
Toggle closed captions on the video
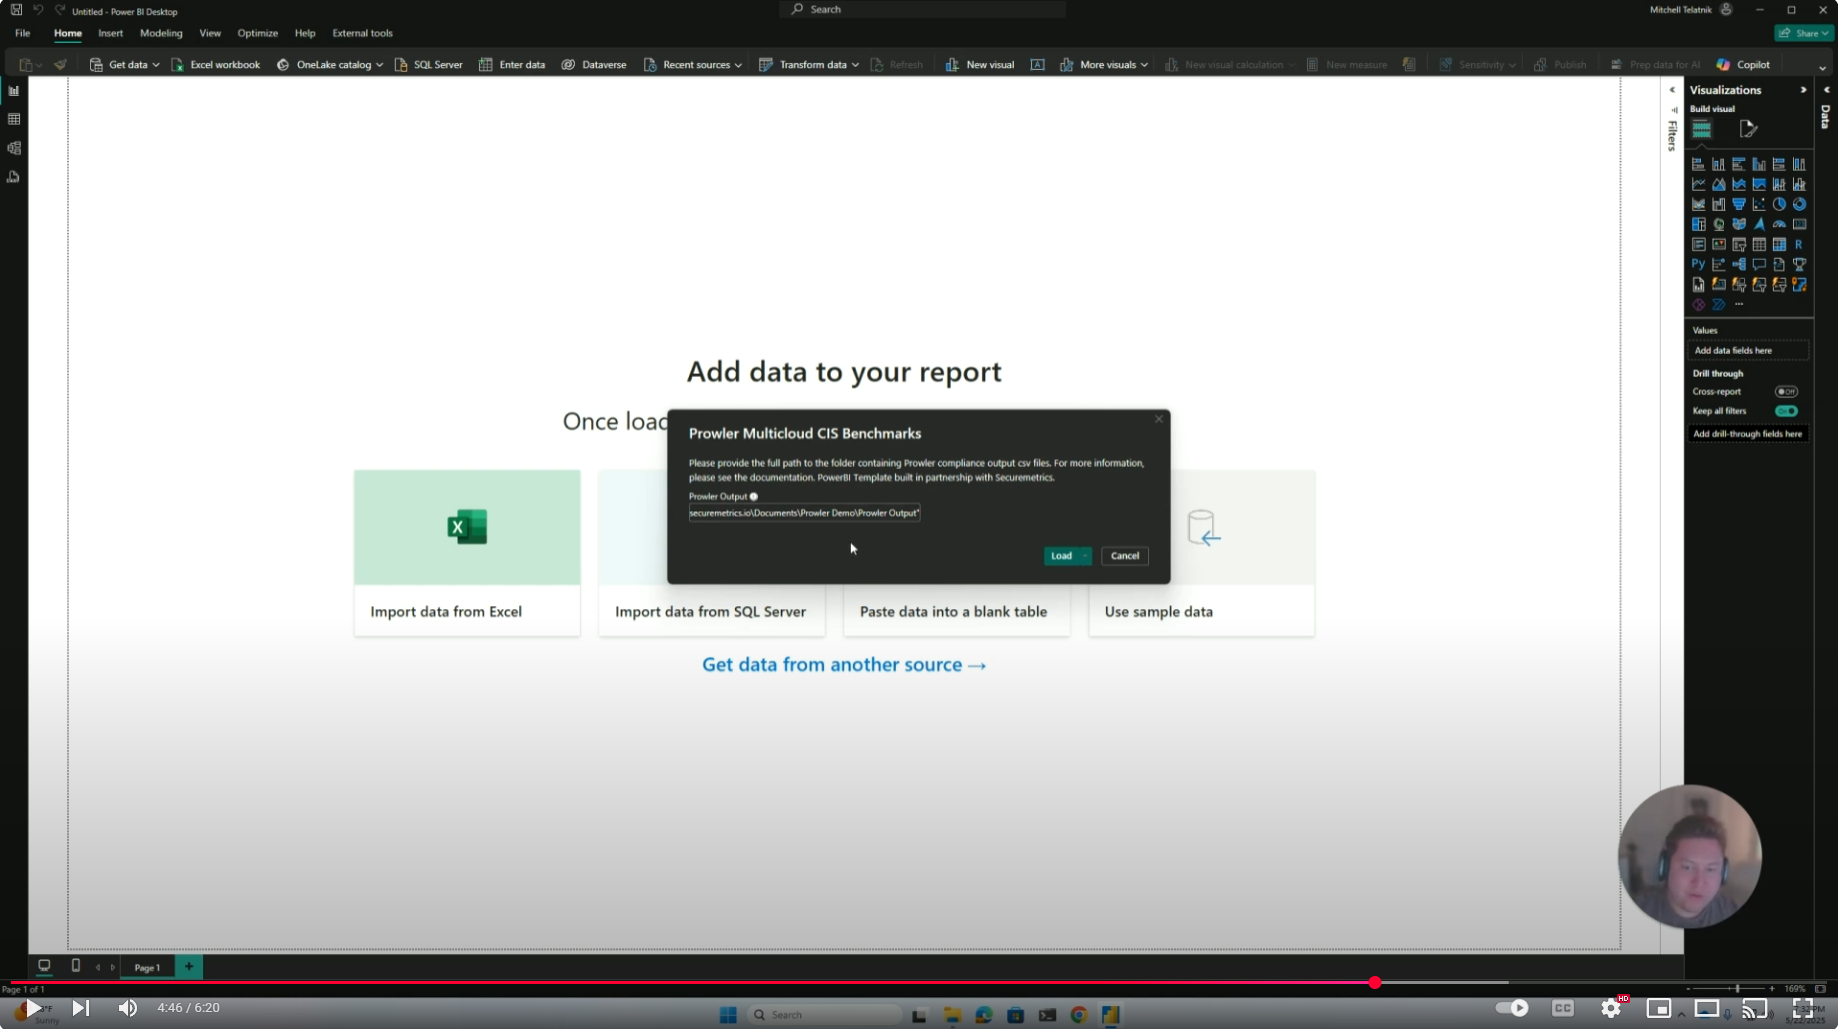(1563, 1008)
